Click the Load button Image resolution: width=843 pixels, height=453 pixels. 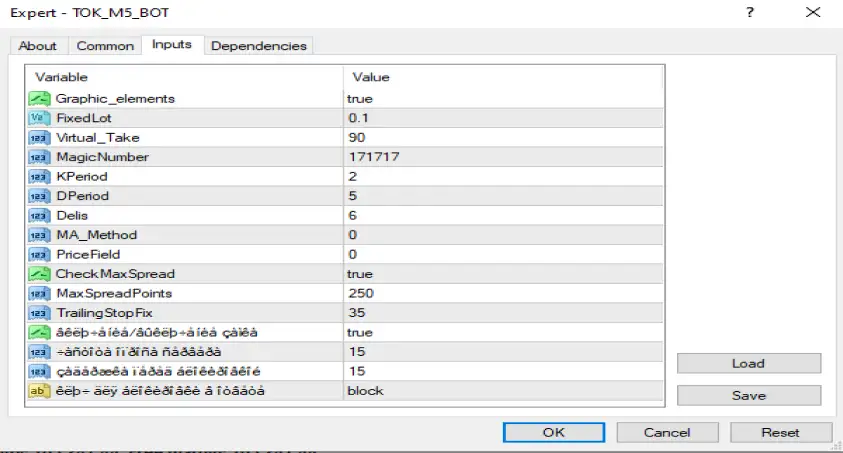(748, 364)
